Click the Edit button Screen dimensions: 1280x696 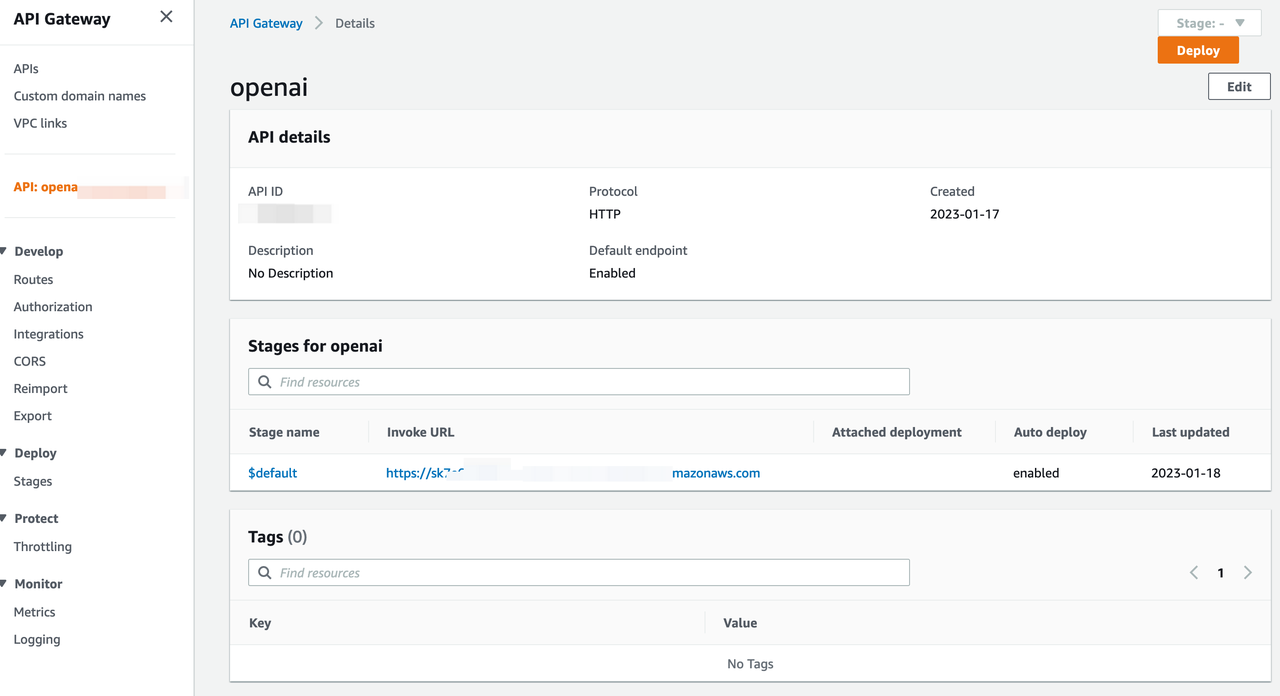1239,87
